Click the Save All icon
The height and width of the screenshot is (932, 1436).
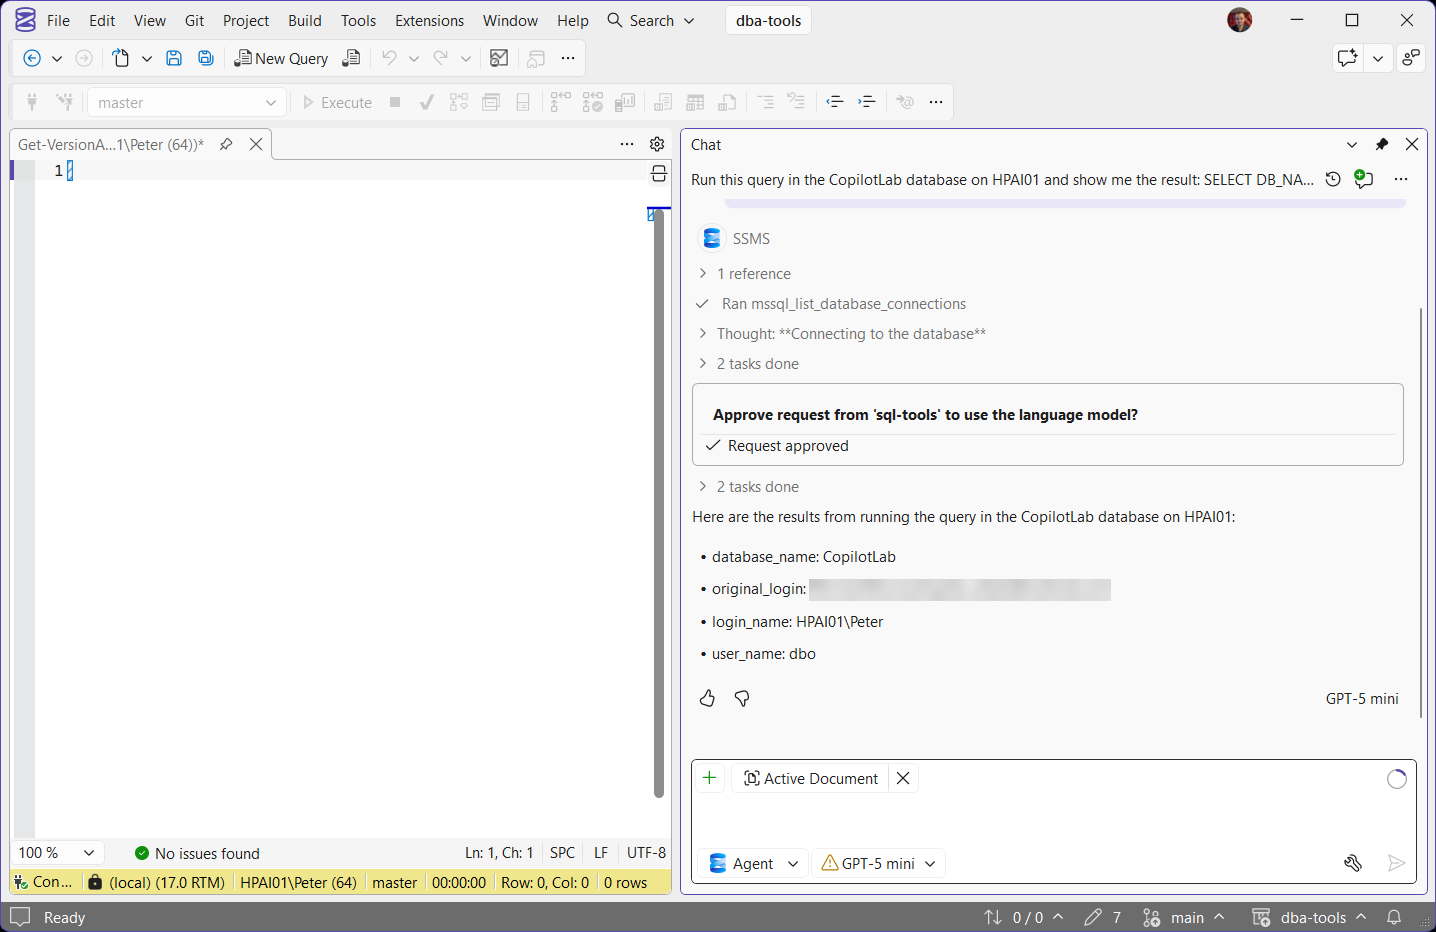(x=206, y=58)
